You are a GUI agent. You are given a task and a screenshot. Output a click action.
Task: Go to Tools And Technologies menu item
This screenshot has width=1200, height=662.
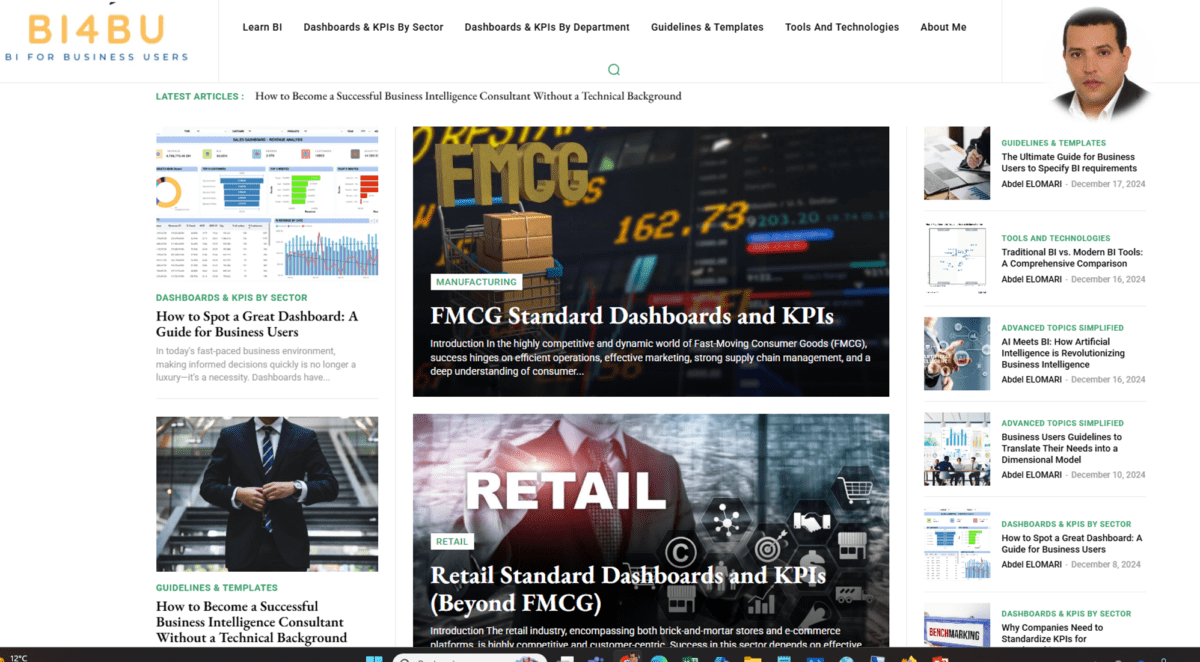pos(841,27)
